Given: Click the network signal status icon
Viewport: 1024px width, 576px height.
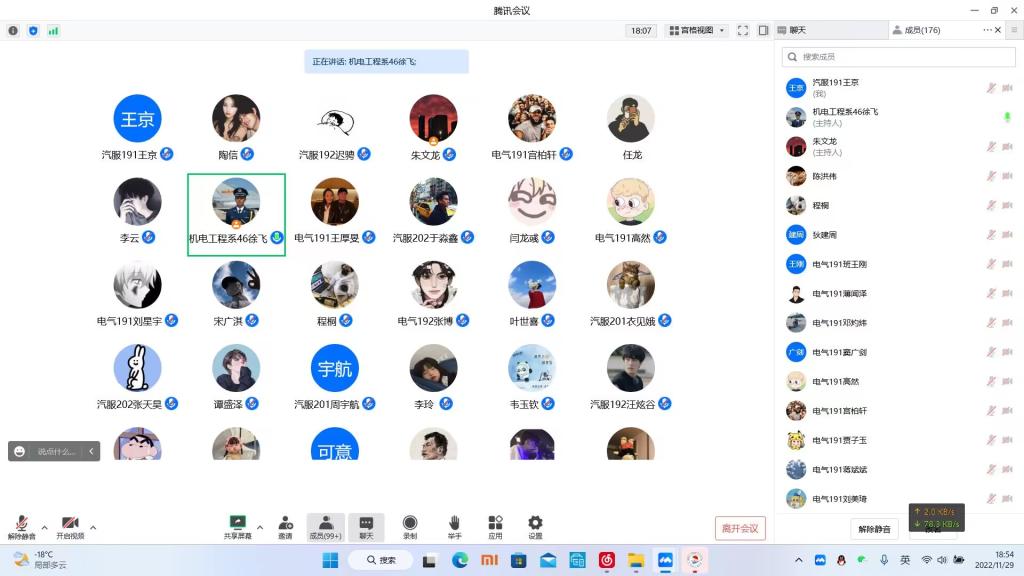Looking at the screenshot, I should pos(53,30).
